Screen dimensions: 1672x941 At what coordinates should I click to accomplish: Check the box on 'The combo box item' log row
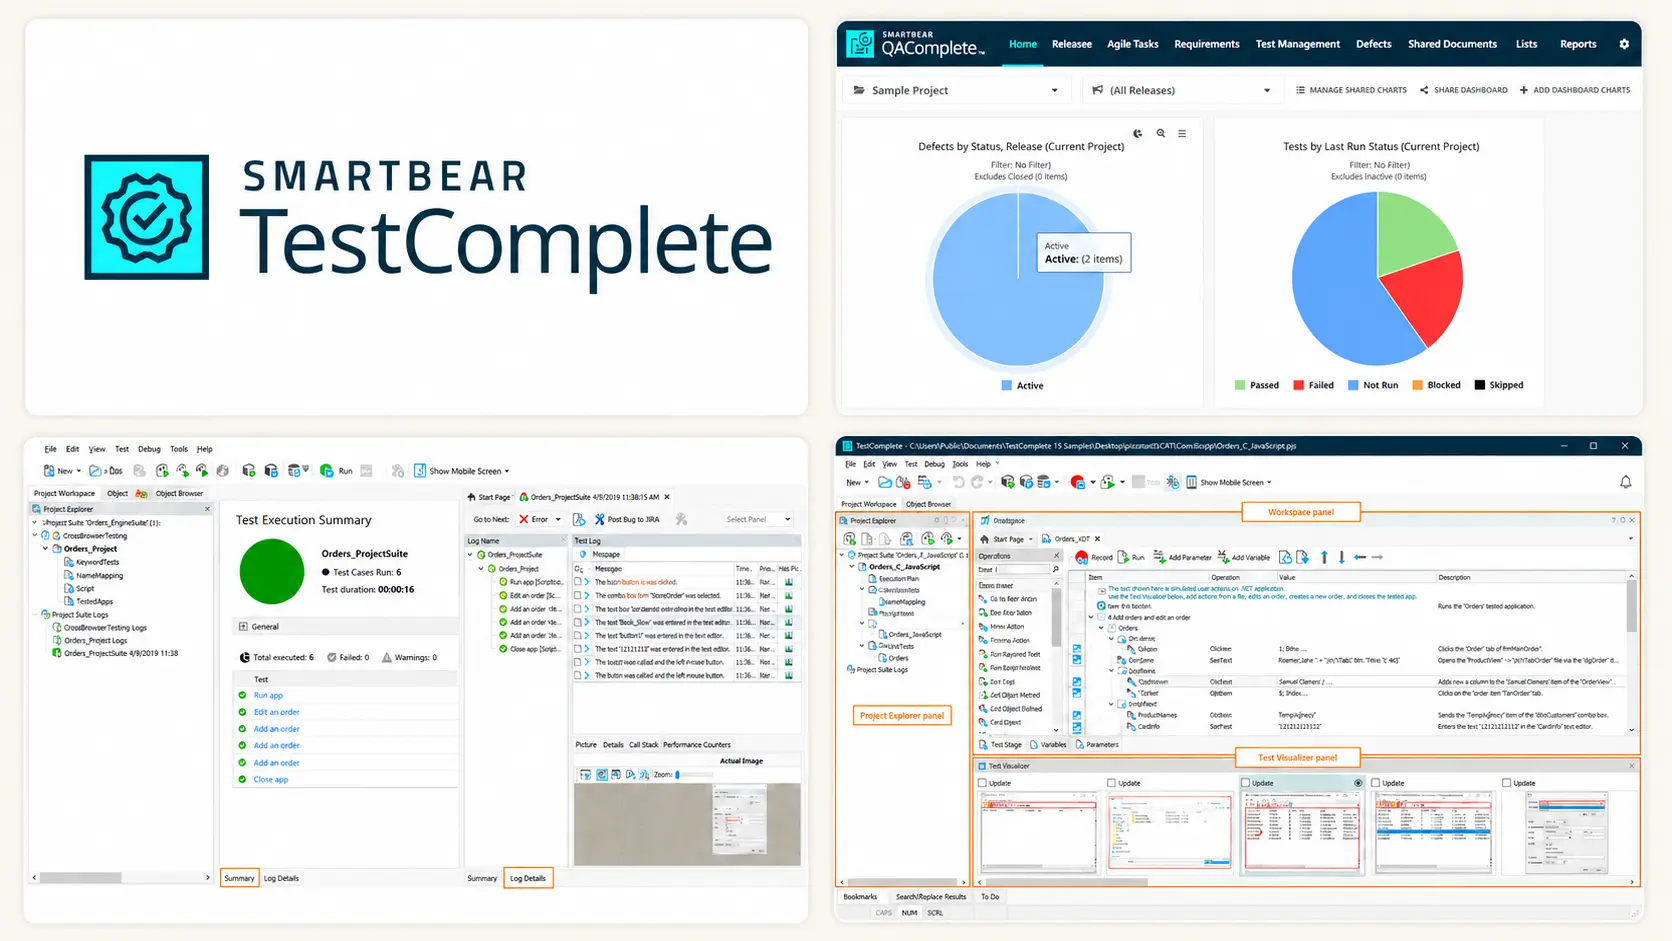(578, 595)
